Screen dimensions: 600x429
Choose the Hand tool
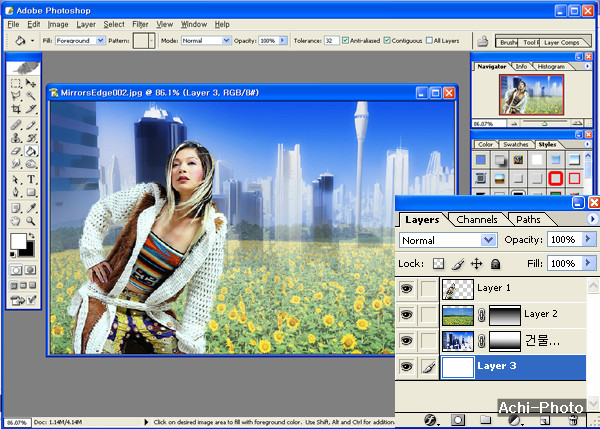(x=17, y=220)
